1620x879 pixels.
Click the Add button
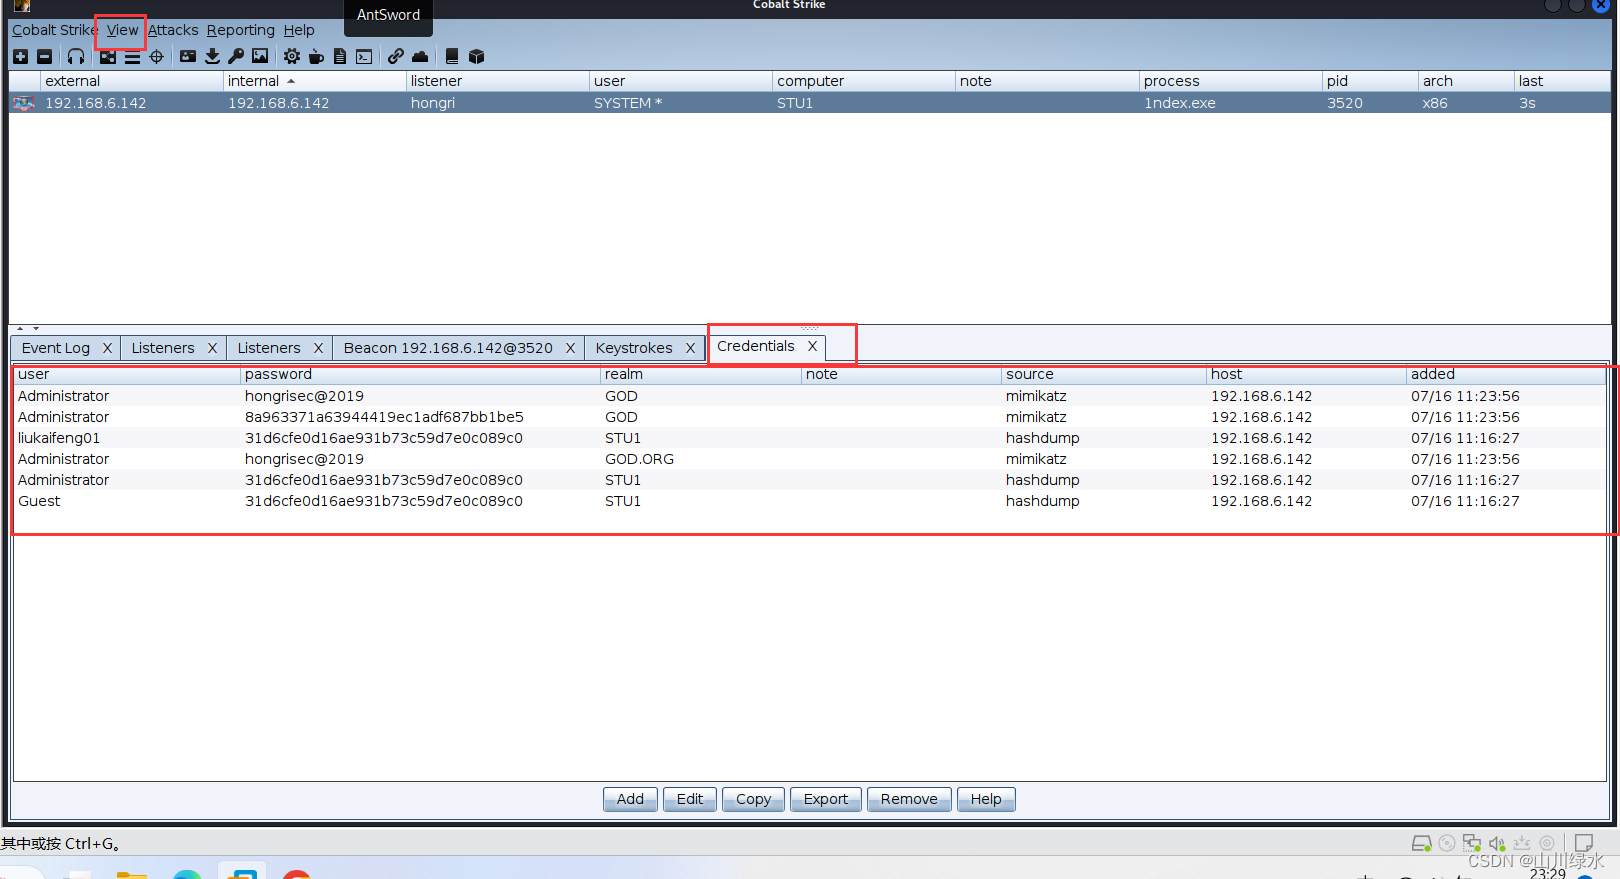(630, 799)
